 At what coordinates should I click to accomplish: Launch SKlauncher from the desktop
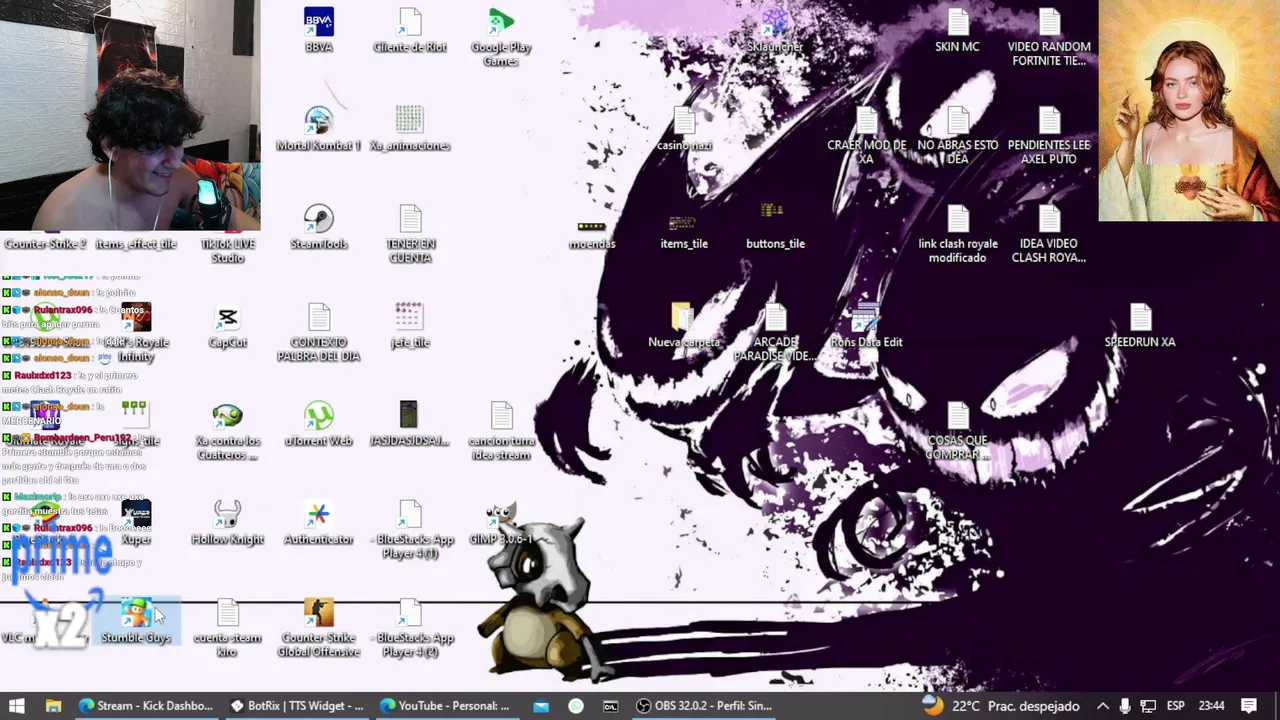tap(775, 30)
